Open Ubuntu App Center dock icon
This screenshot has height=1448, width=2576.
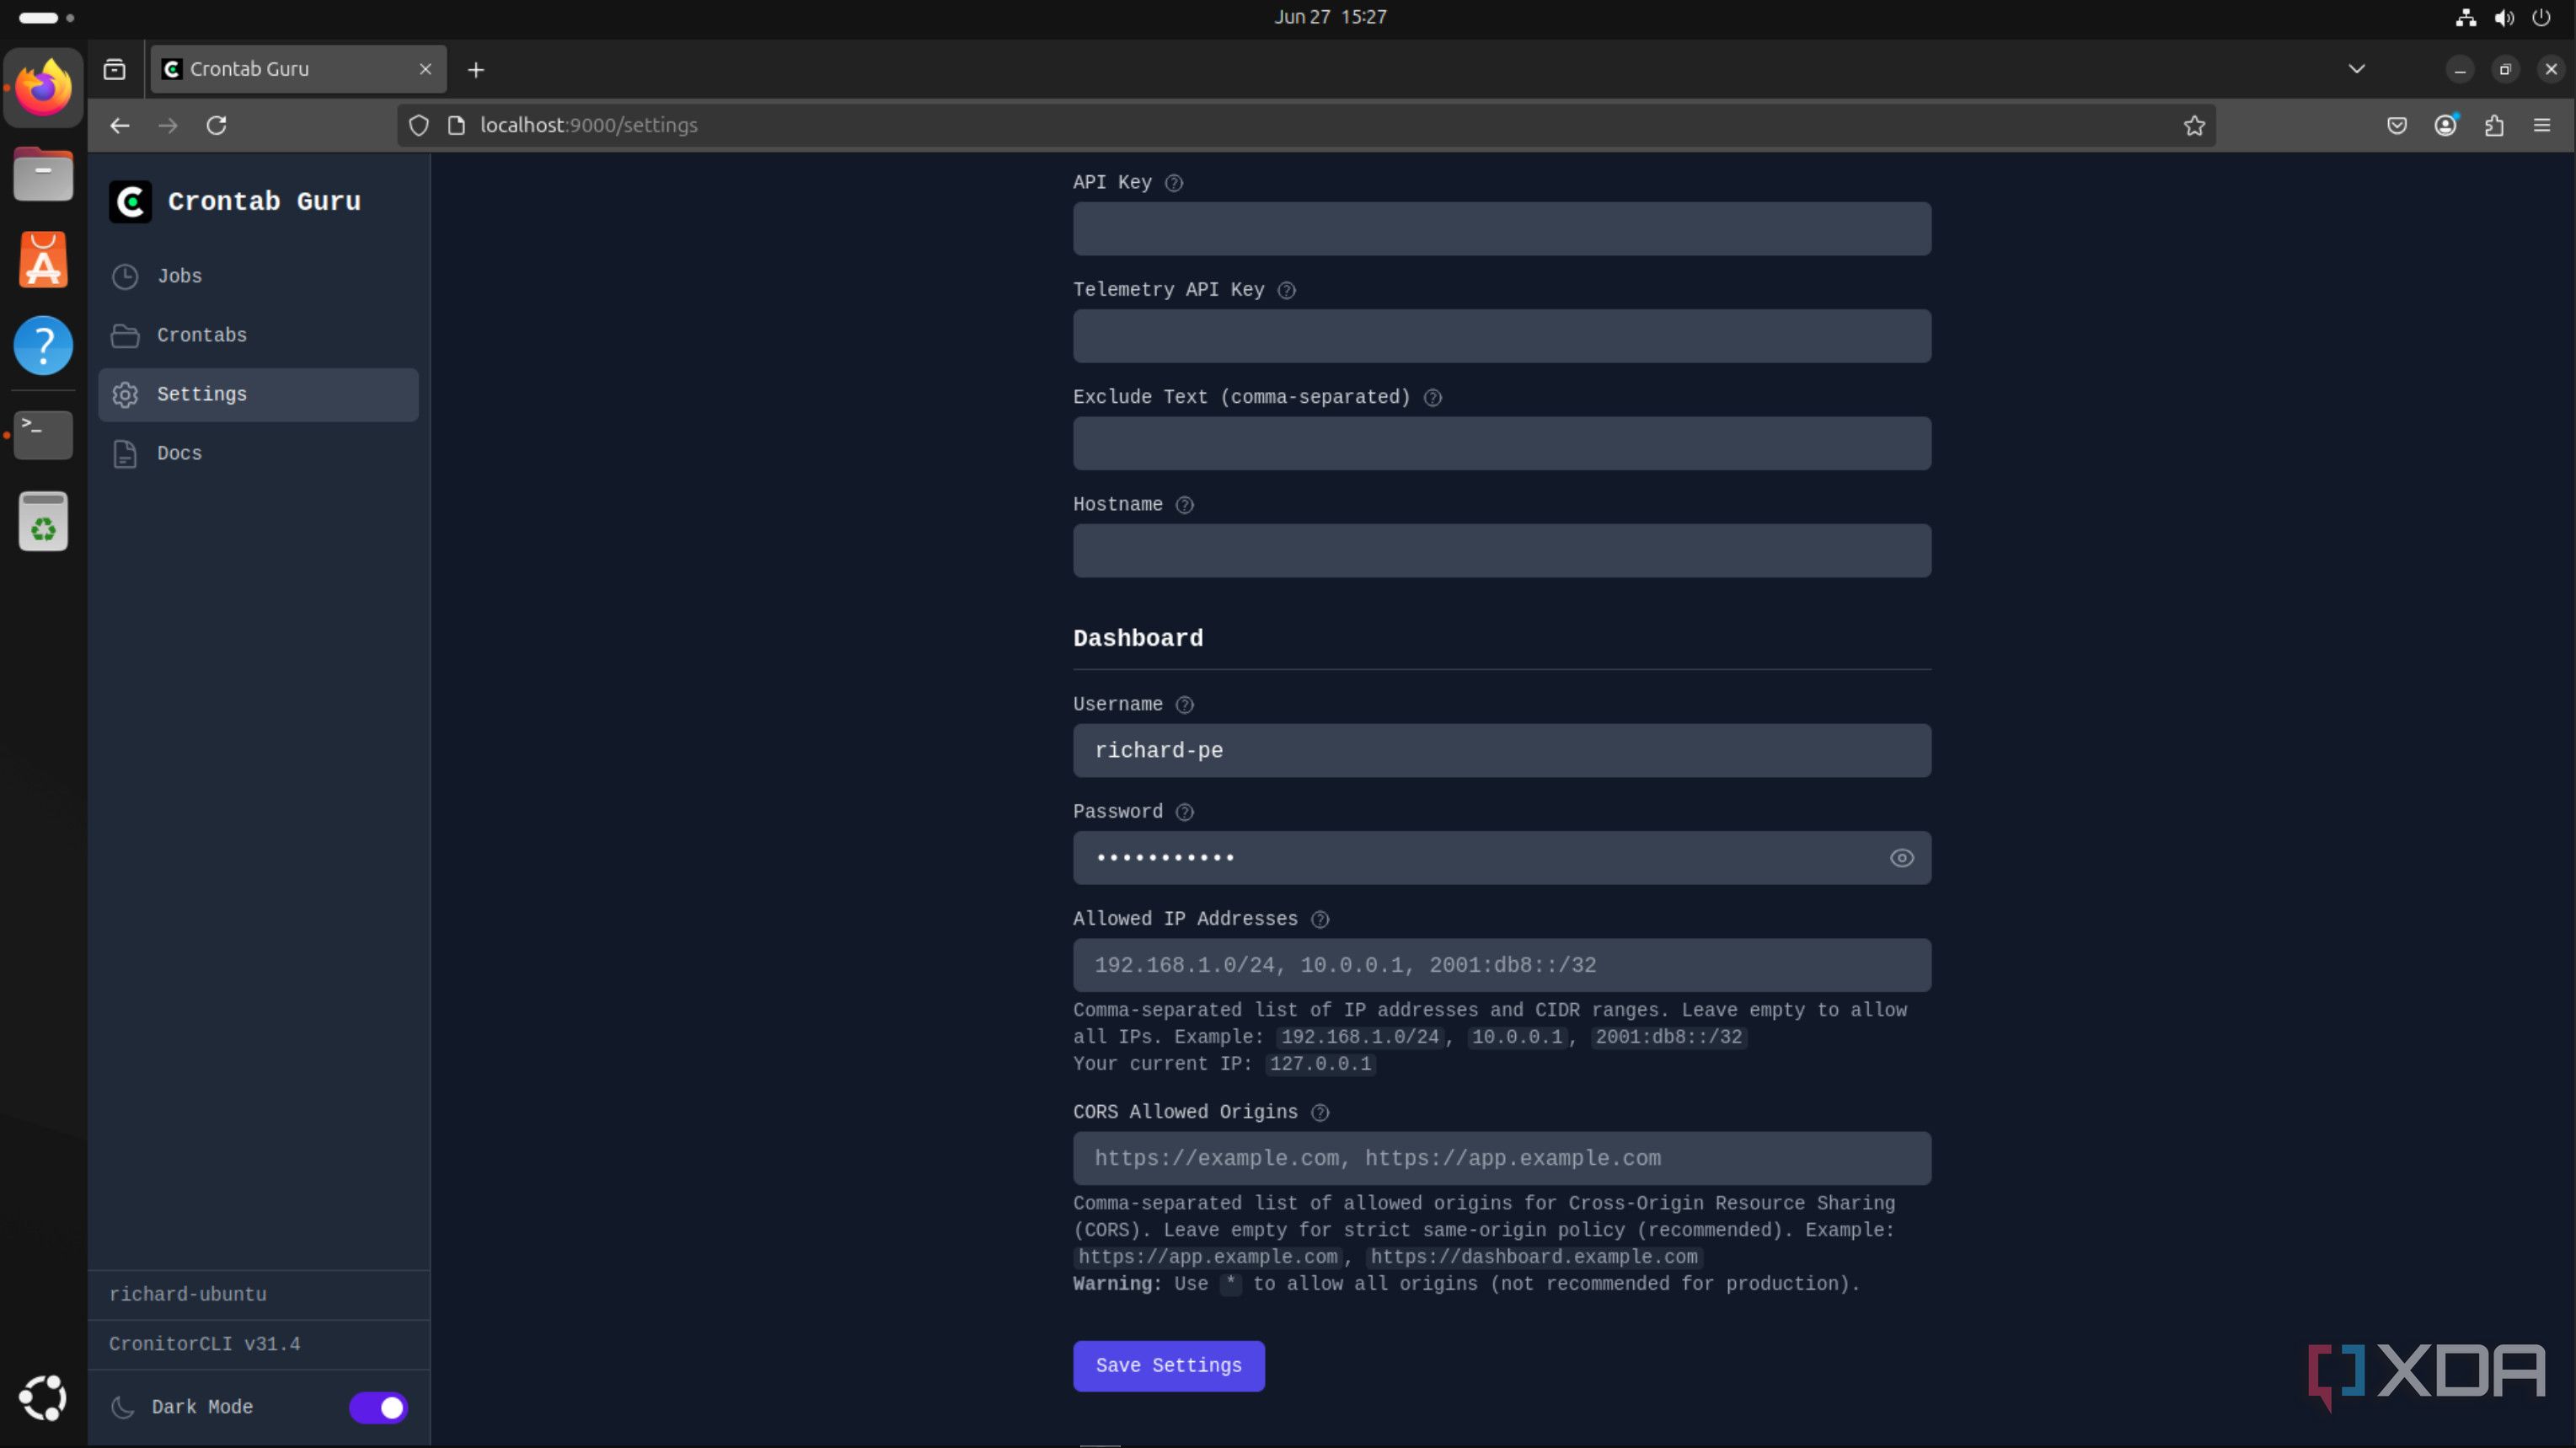pos(43,259)
